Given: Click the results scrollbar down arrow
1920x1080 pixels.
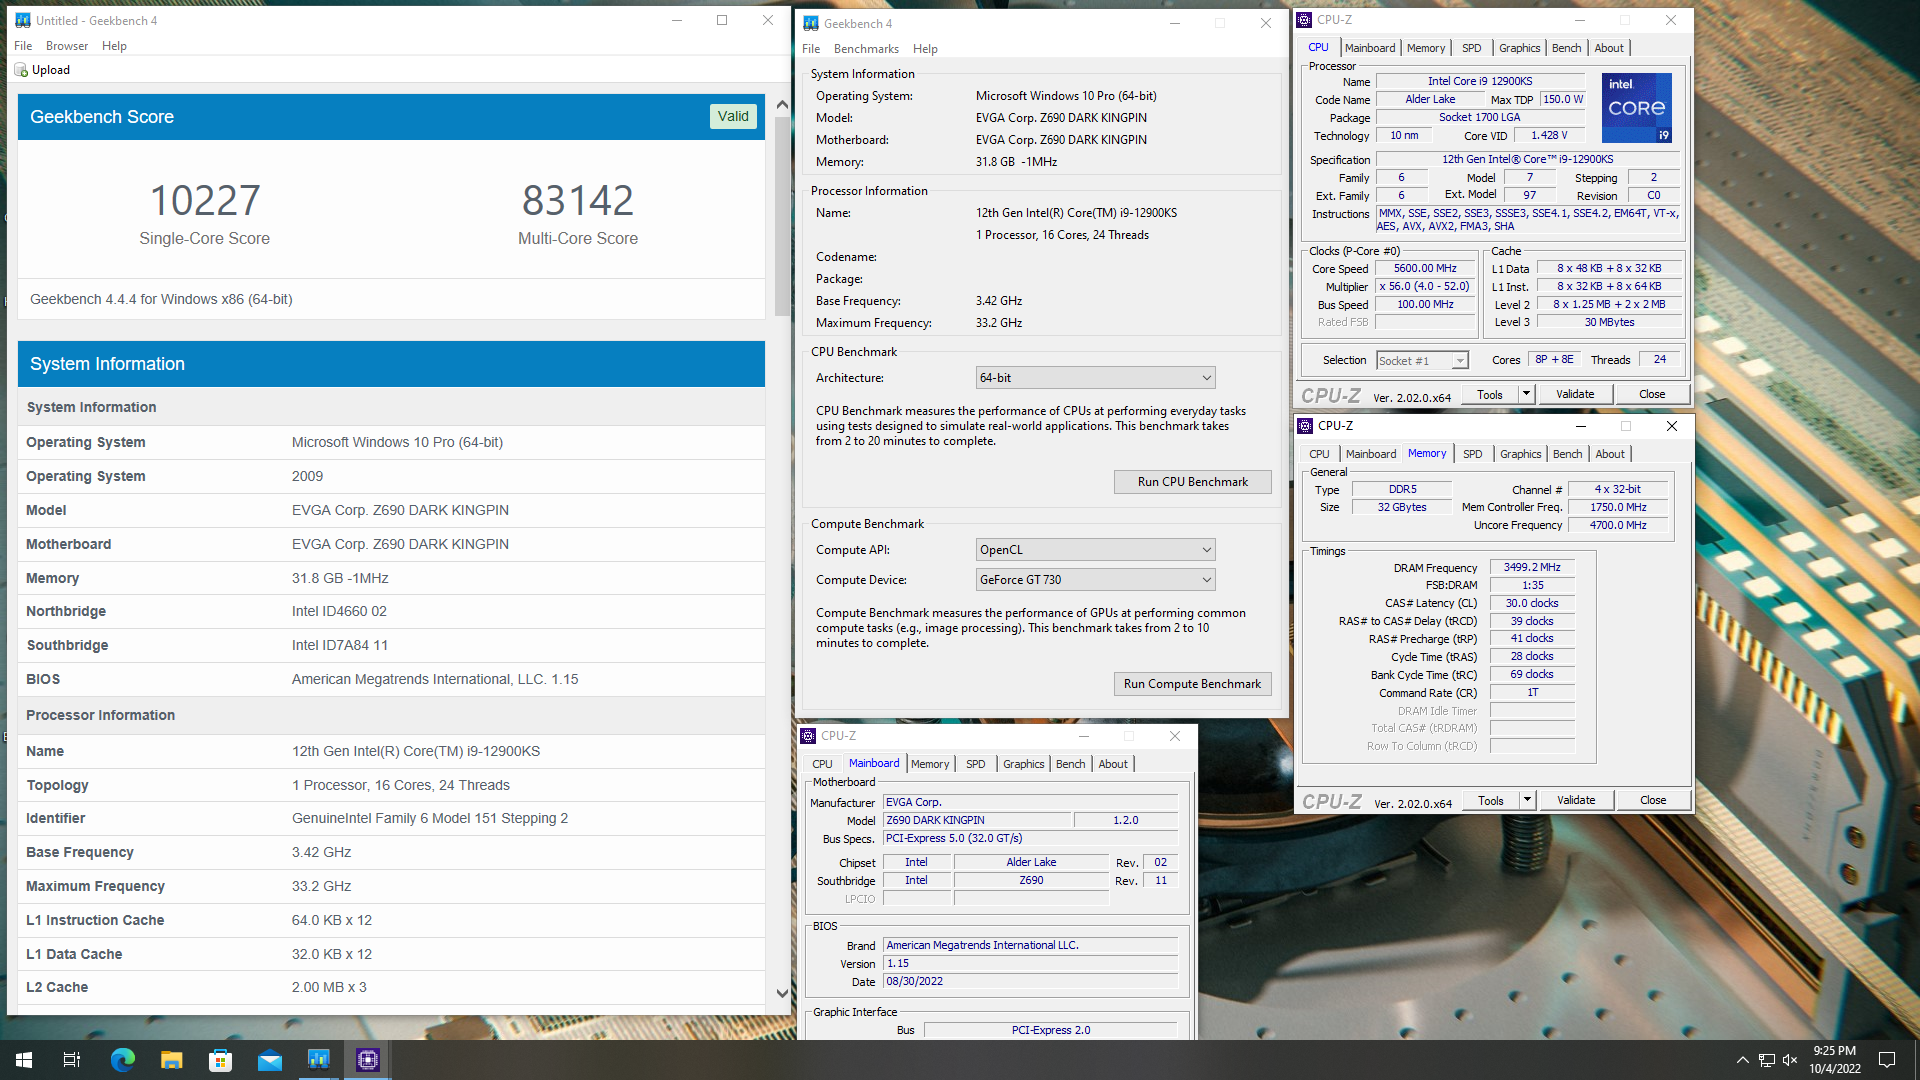Looking at the screenshot, I should pyautogui.click(x=782, y=993).
